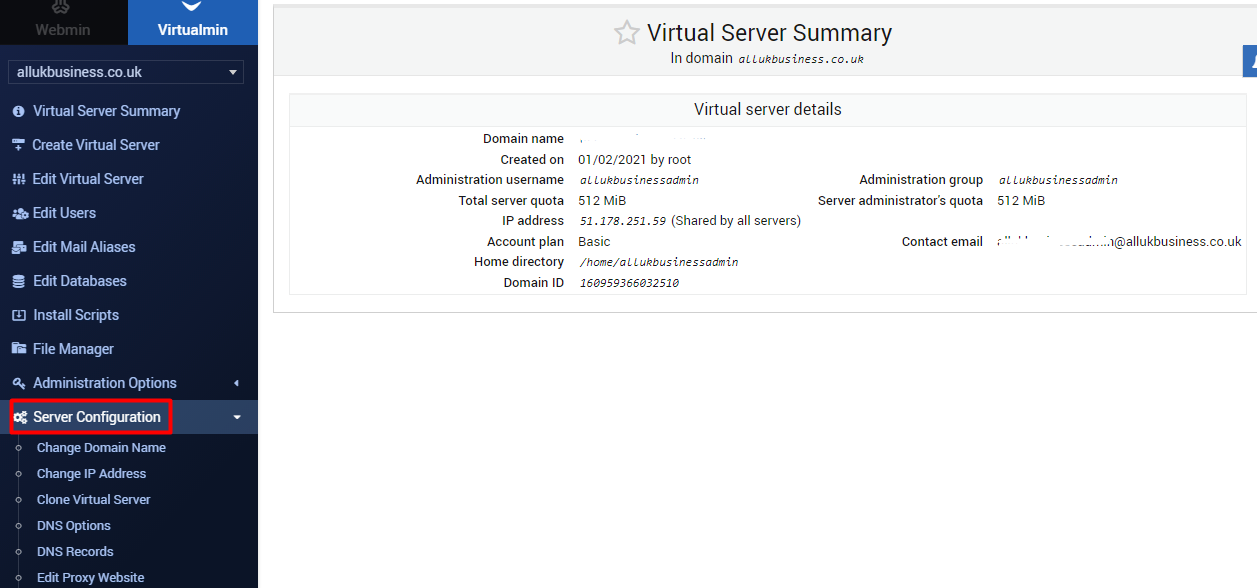The height and width of the screenshot is (588, 1257).
Task: Collapse Server Configuration with its arrow
Action: click(236, 417)
